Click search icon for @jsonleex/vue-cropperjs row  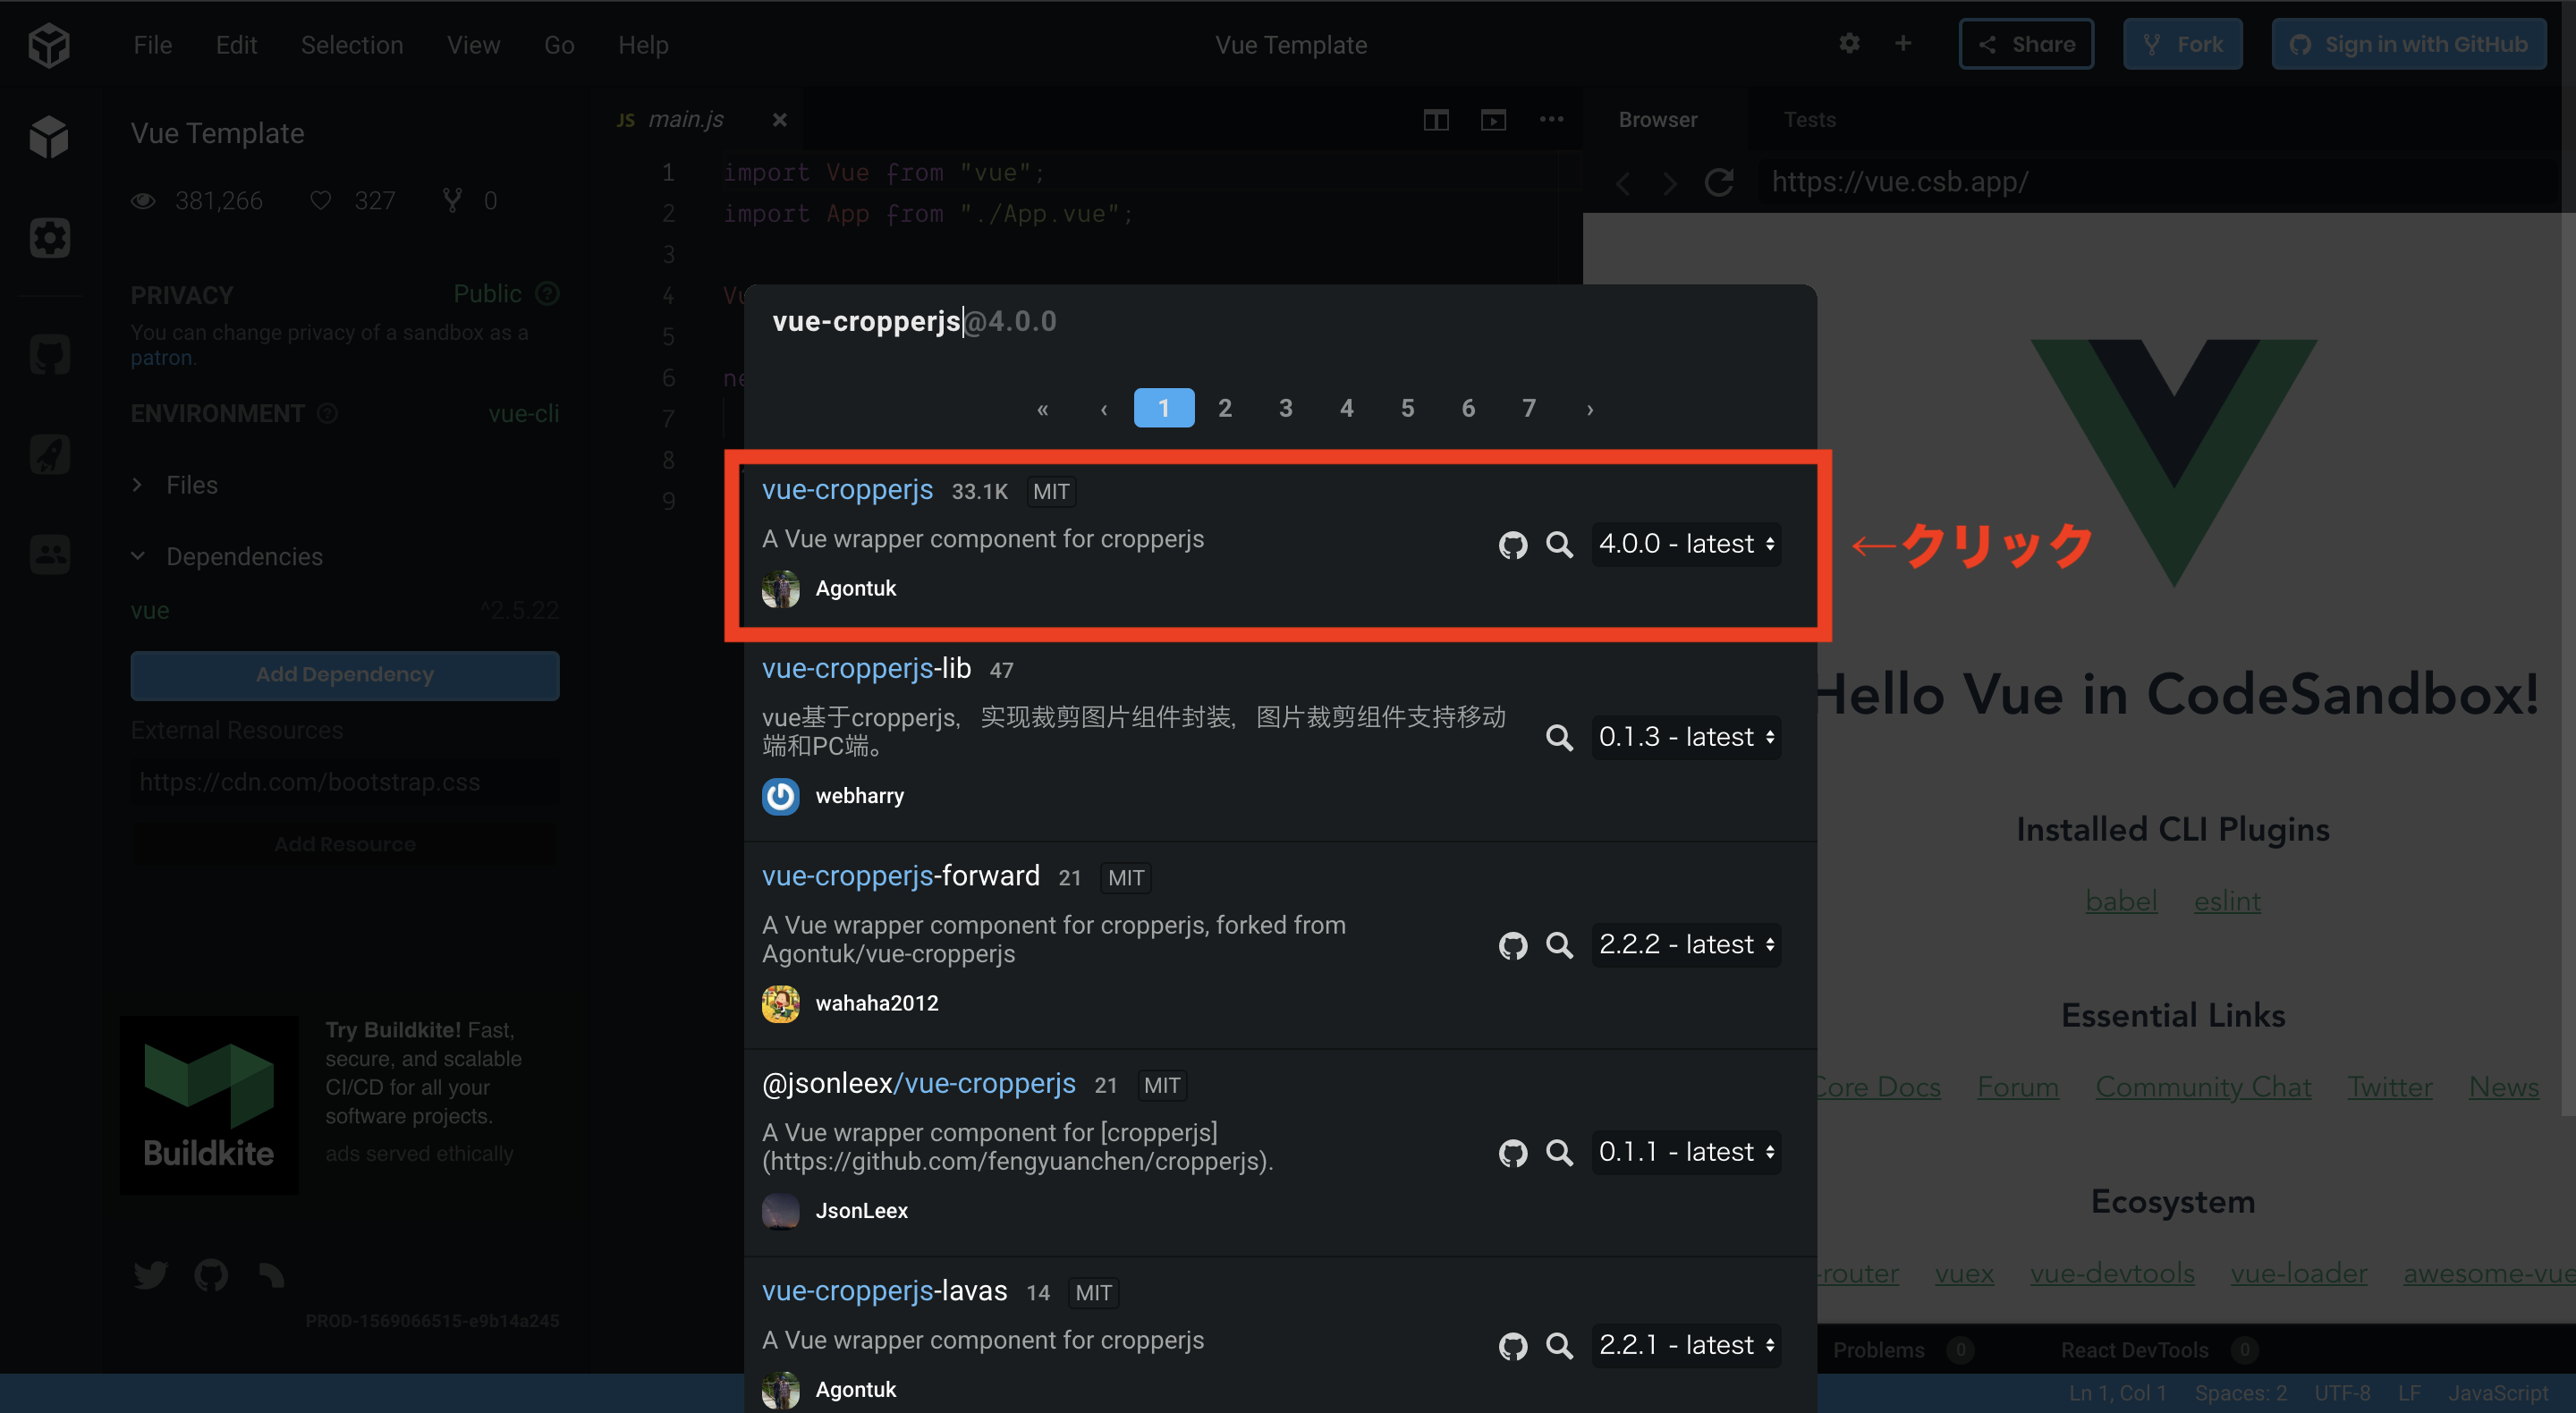pyautogui.click(x=1559, y=1152)
